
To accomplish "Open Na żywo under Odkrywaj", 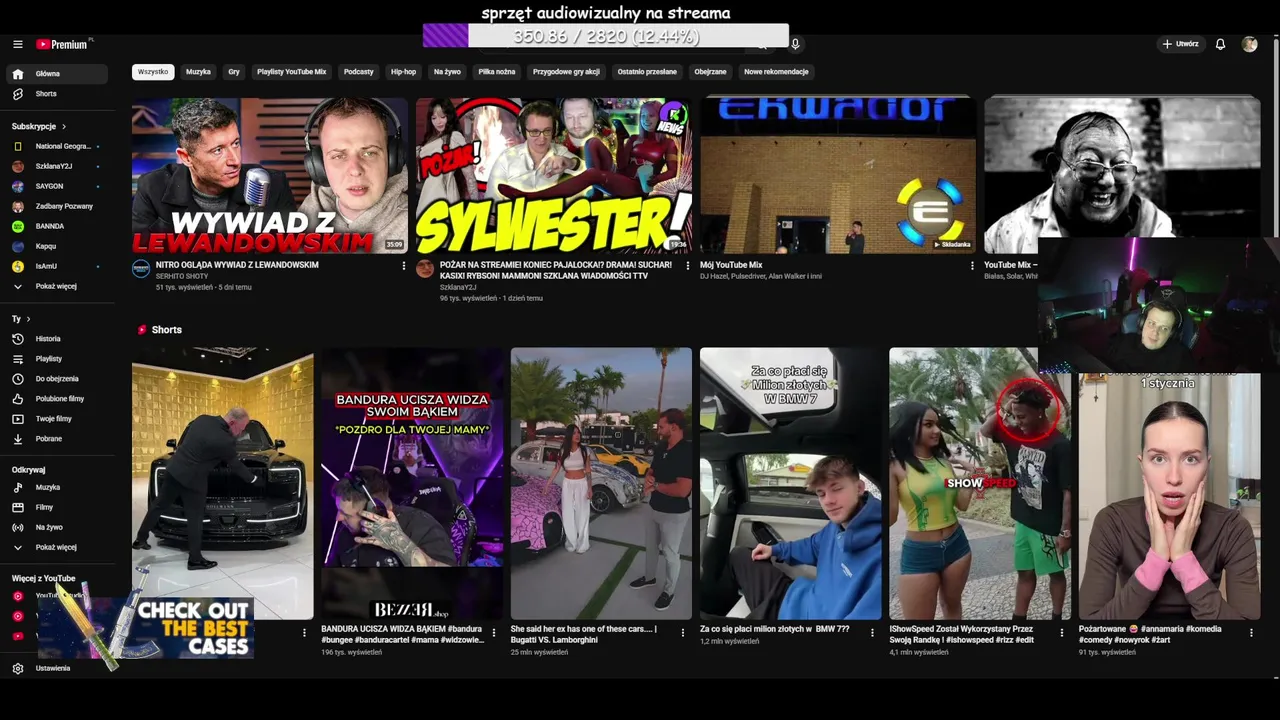I will click(56, 528).
